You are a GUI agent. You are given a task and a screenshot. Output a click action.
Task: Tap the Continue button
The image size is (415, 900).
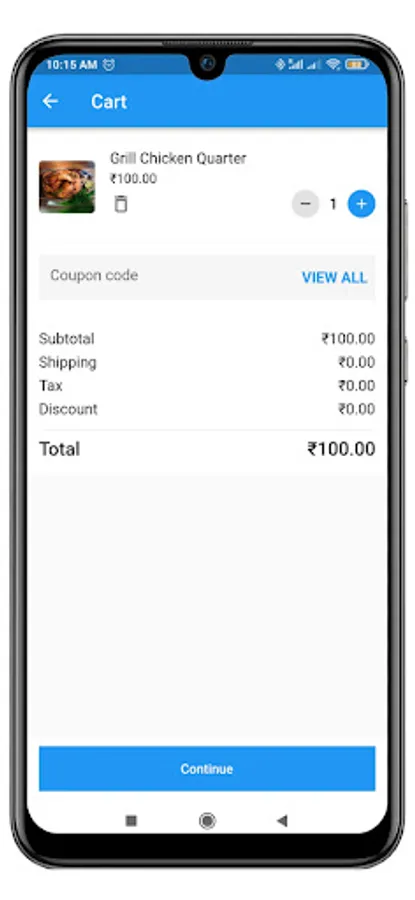[x=207, y=769]
